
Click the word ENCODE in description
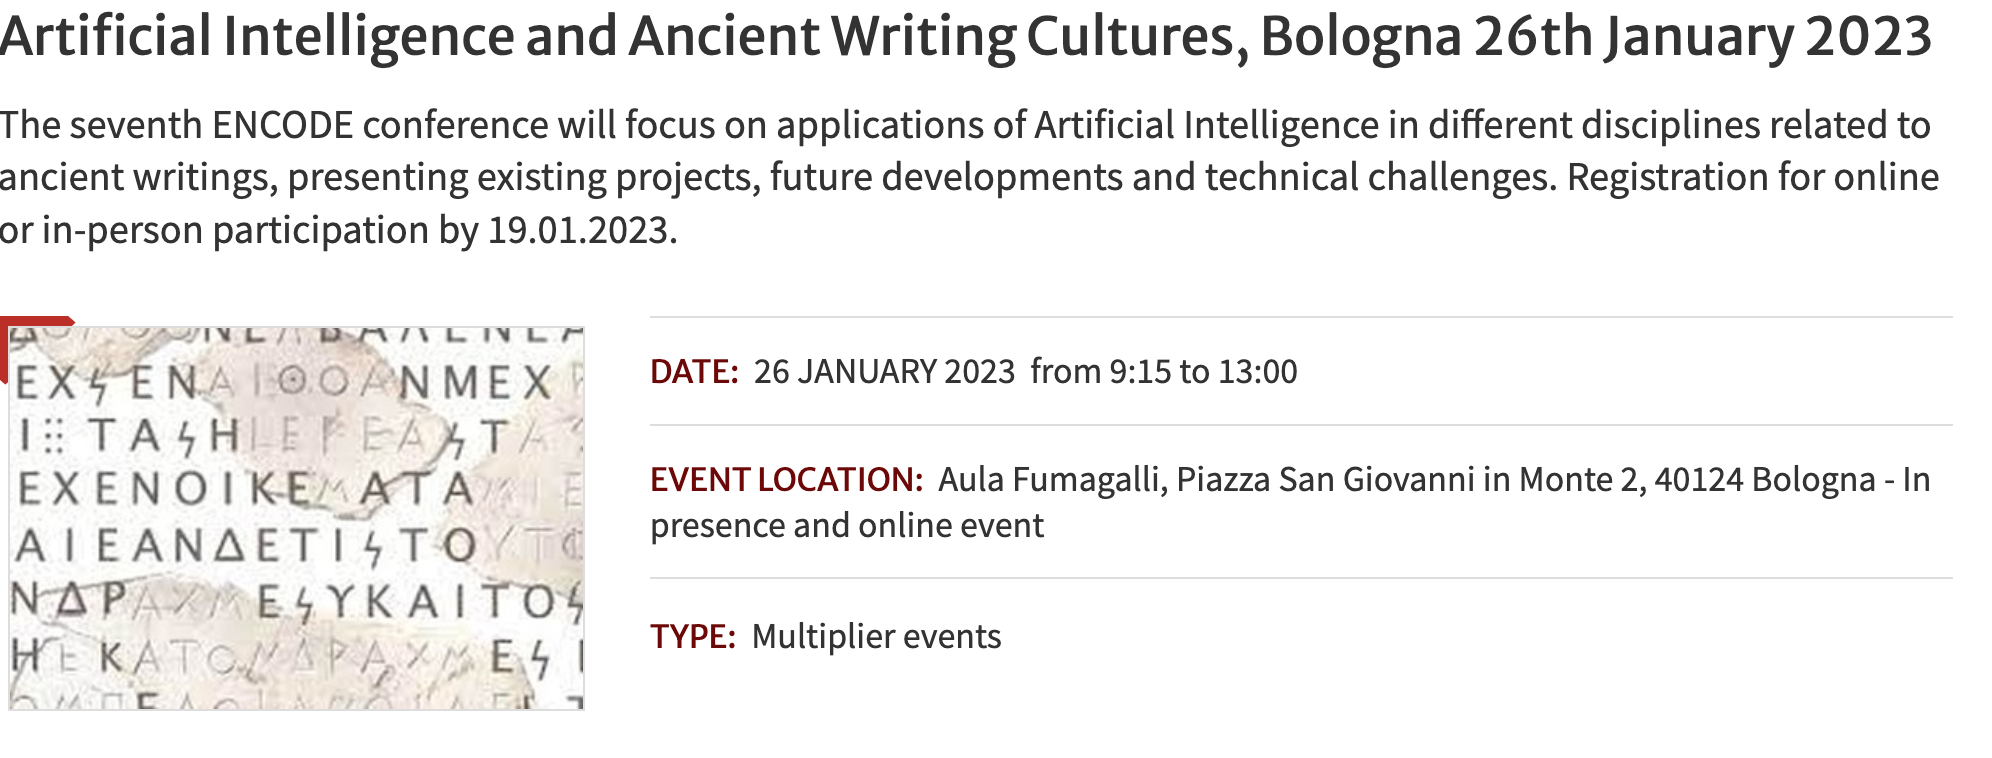point(283,125)
